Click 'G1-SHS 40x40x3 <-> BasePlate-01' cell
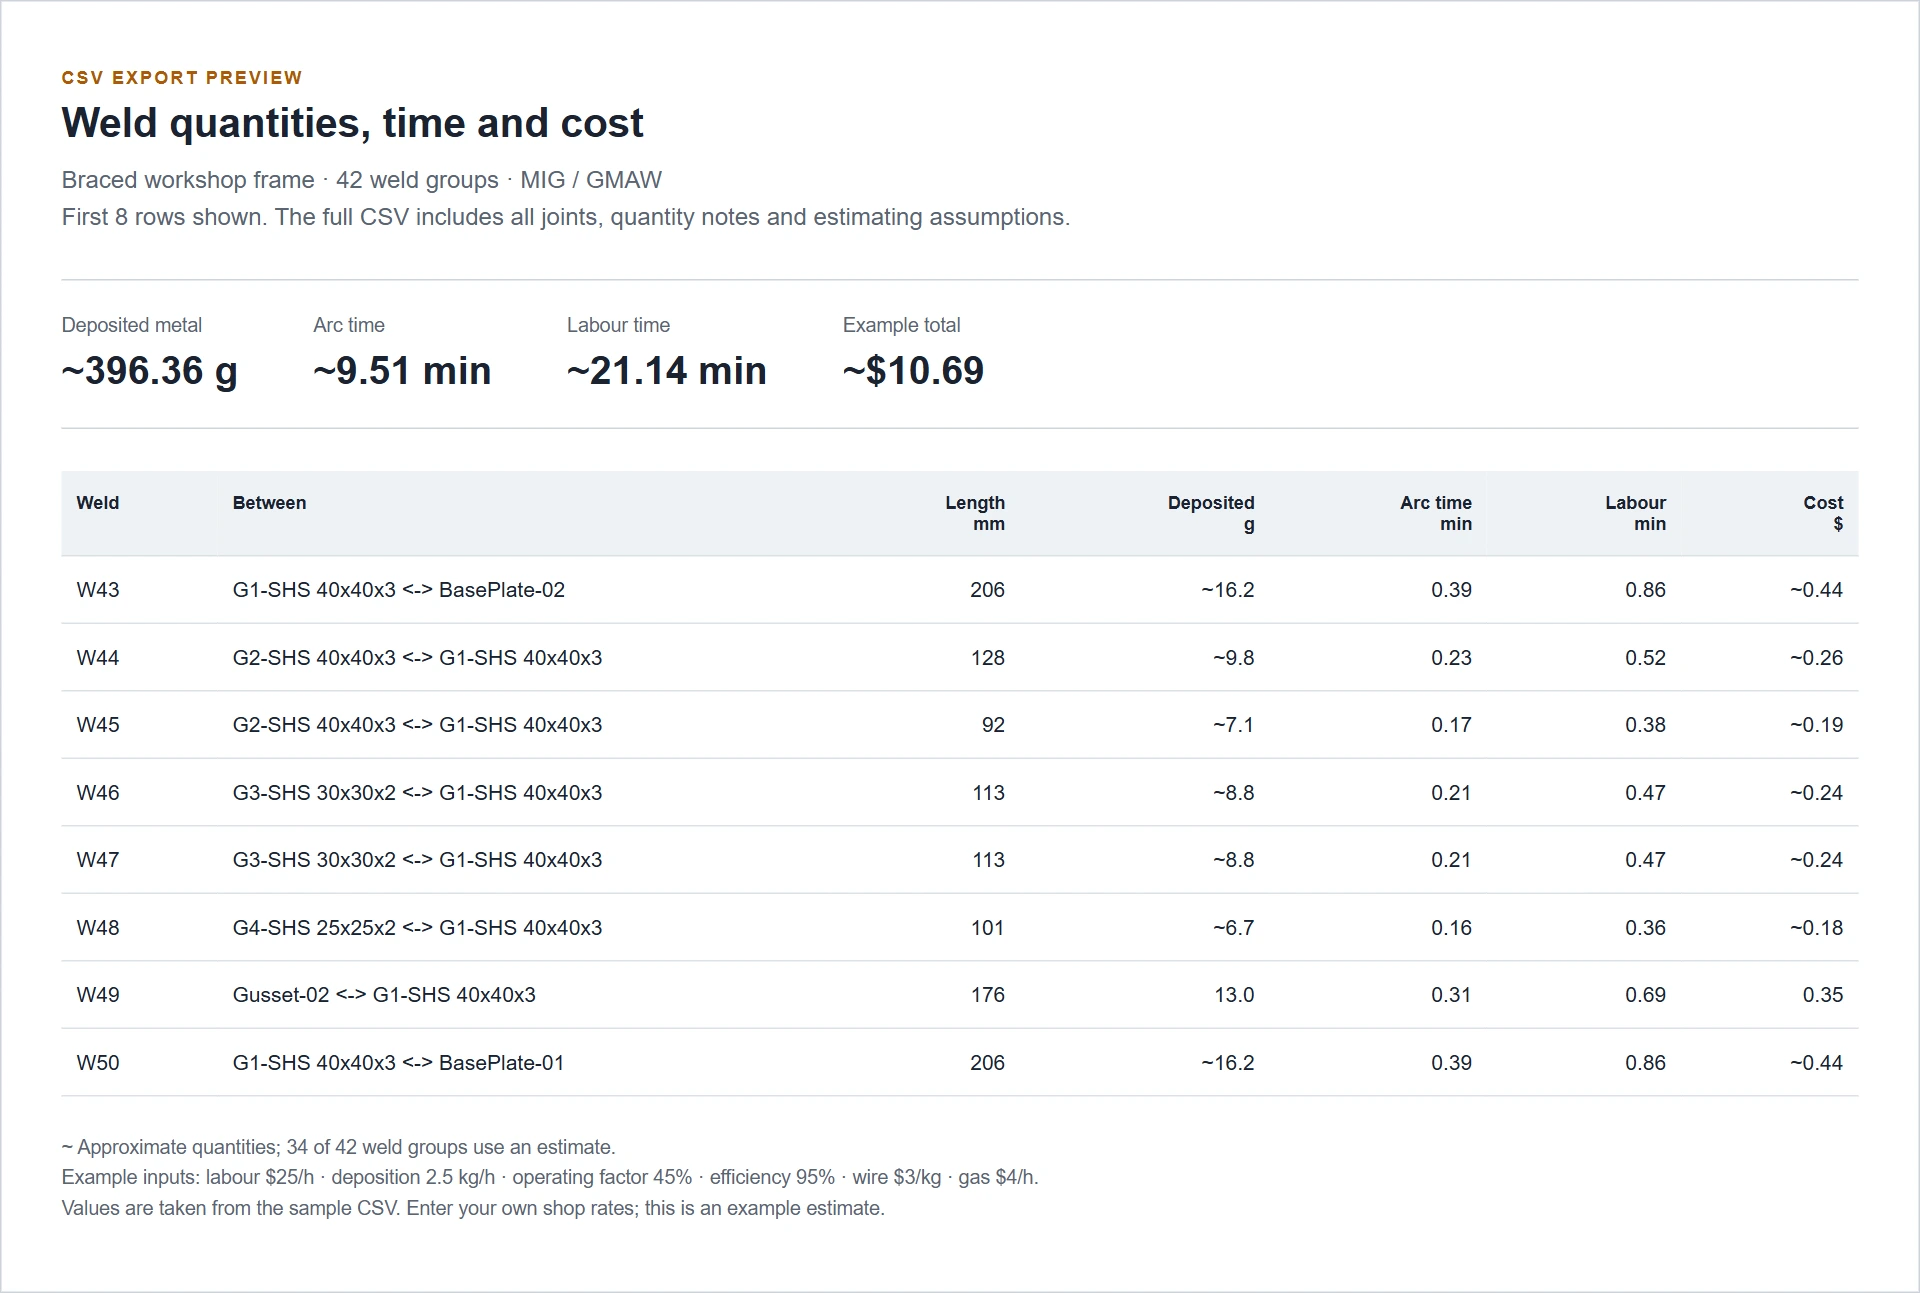Viewport: 1920px width, 1293px height. click(399, 1063)
